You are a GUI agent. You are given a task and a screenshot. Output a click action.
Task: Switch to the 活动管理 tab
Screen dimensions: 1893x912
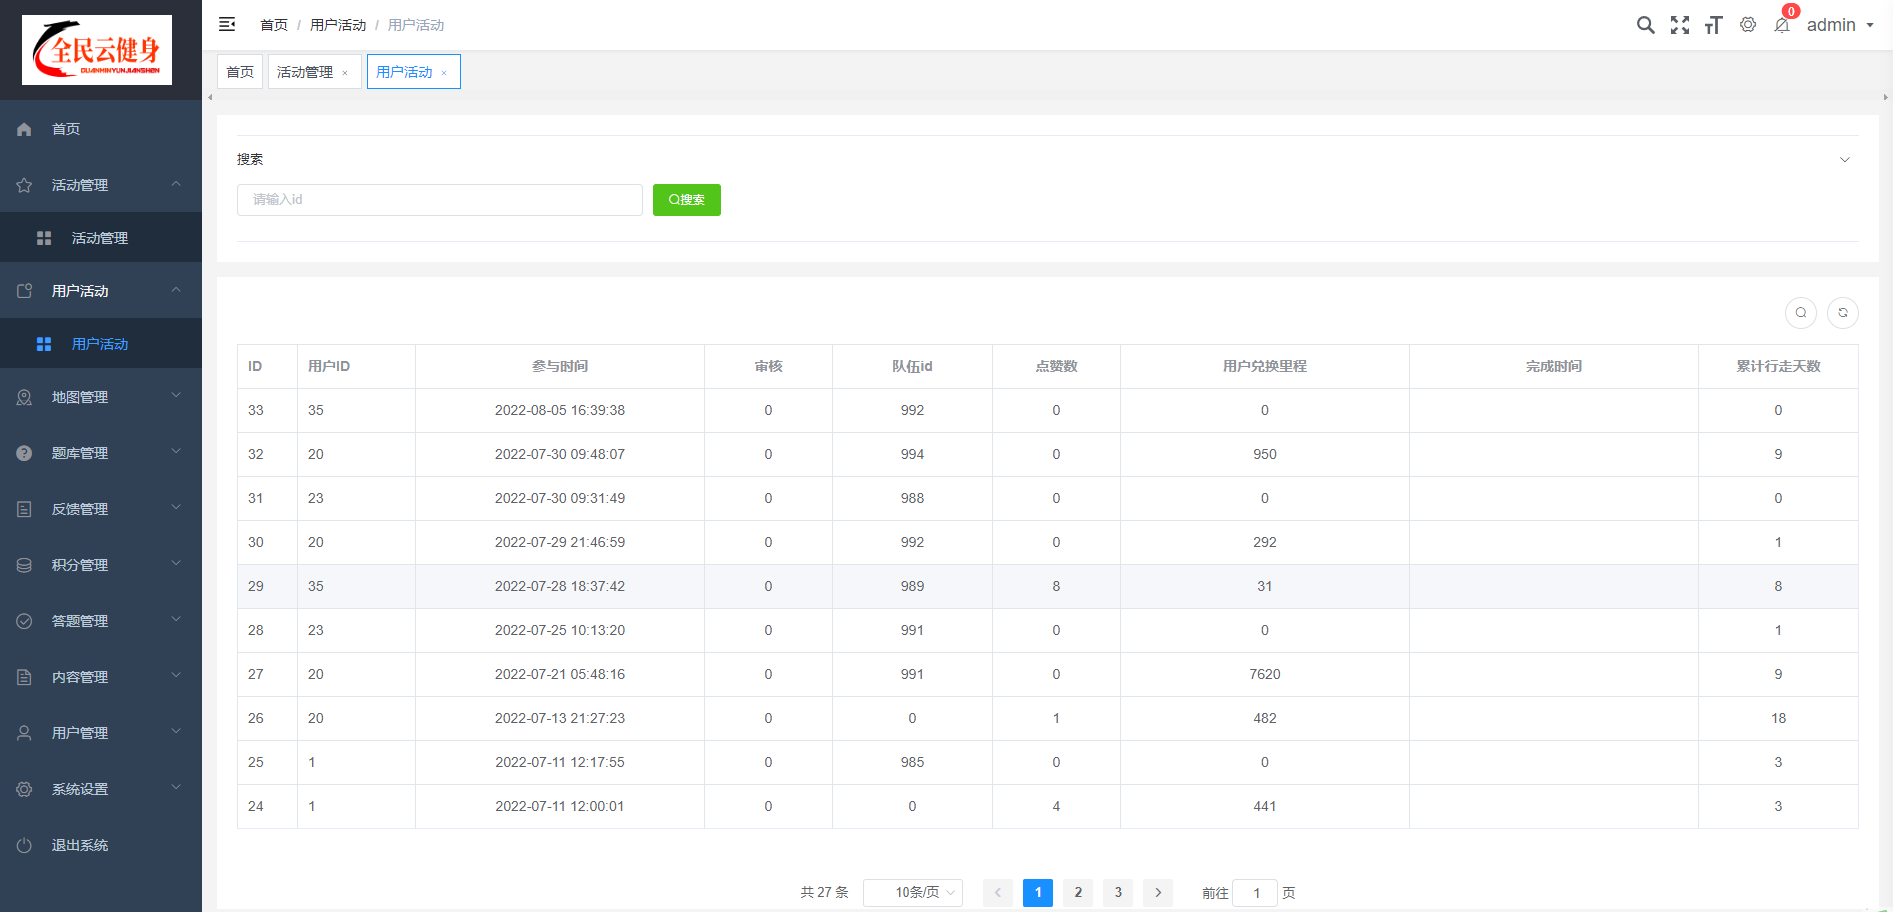pos(305,72)
